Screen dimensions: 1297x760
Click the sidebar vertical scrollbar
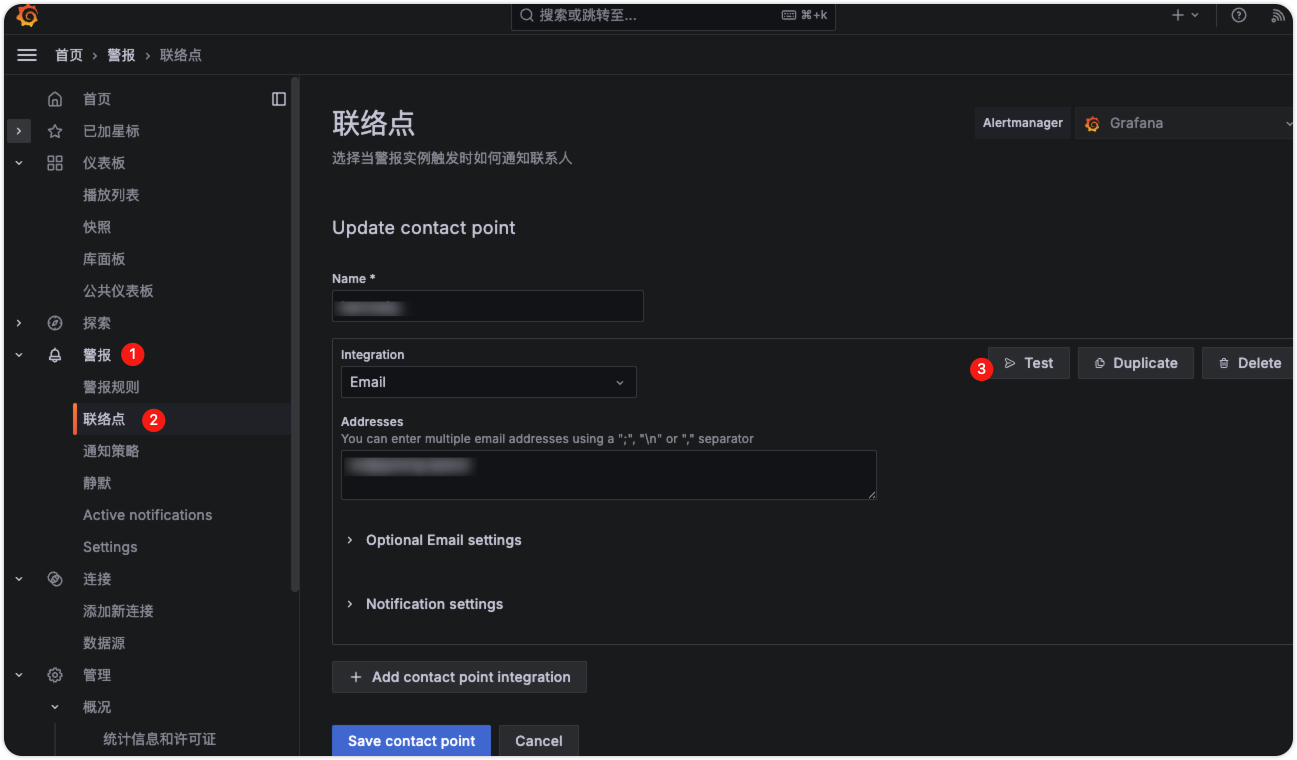[x=295, y=330]
